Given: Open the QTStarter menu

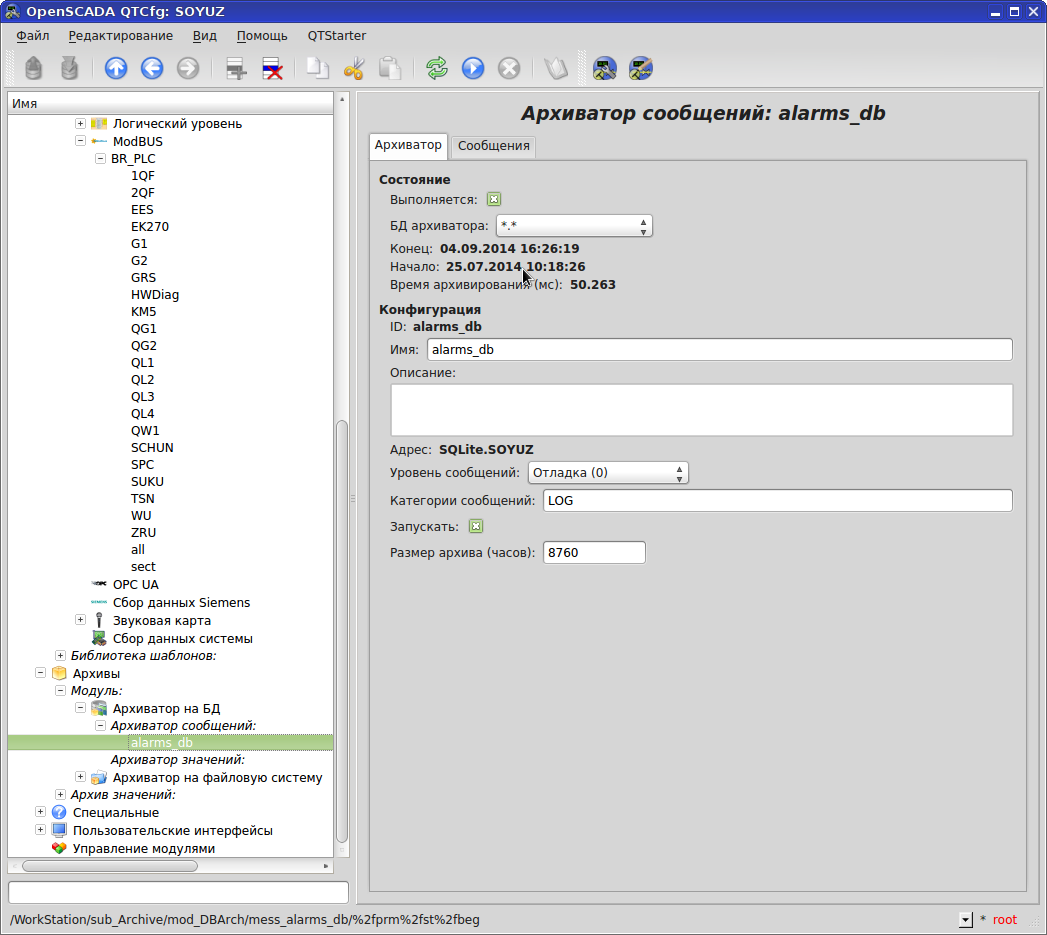Looking at the screenshot, I should point(337,35).
